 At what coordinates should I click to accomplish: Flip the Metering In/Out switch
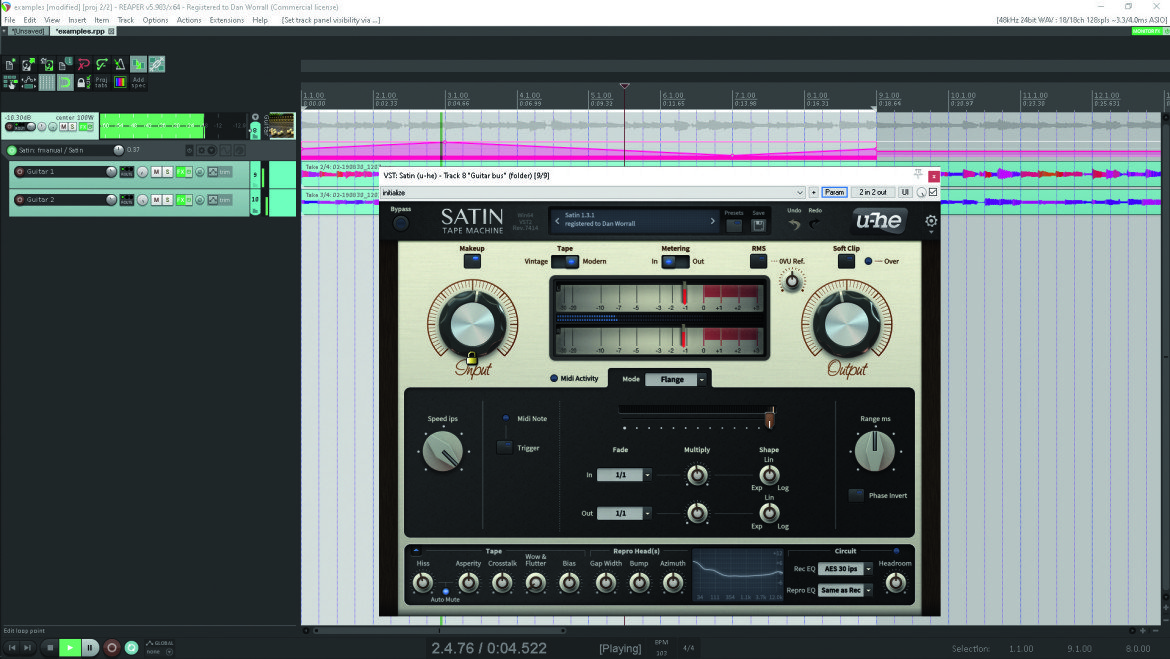point(675,261)
